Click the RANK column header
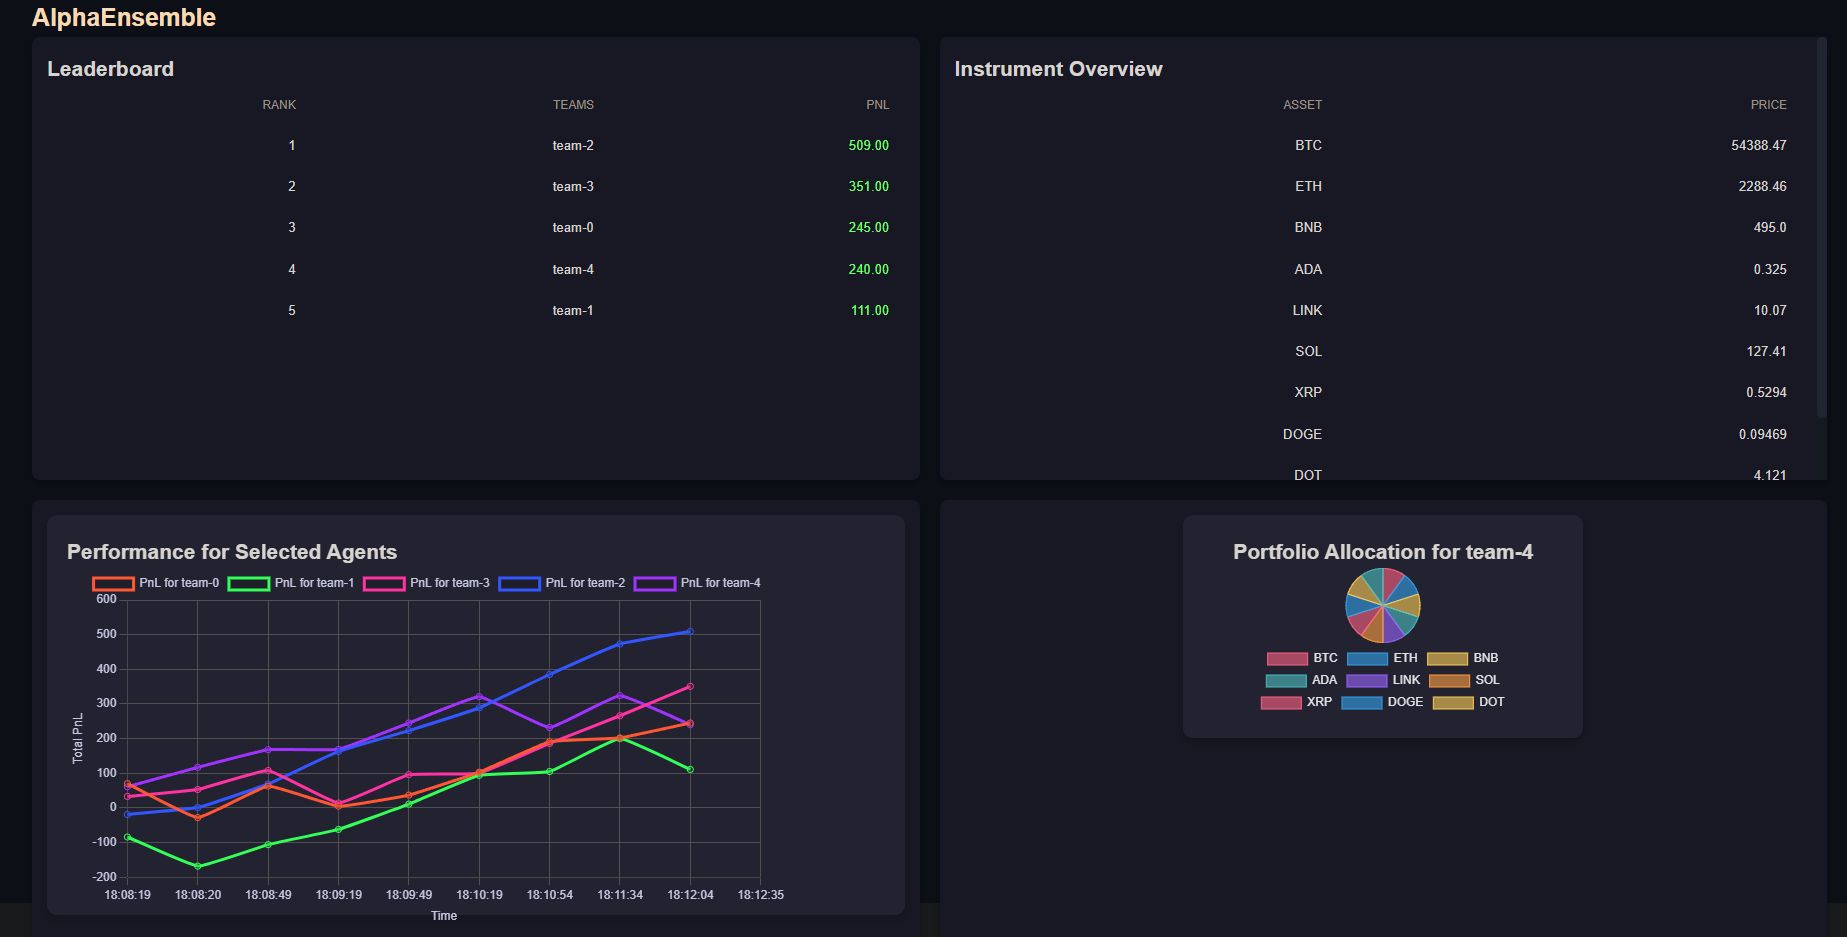1847x937 pixels. 279,105
